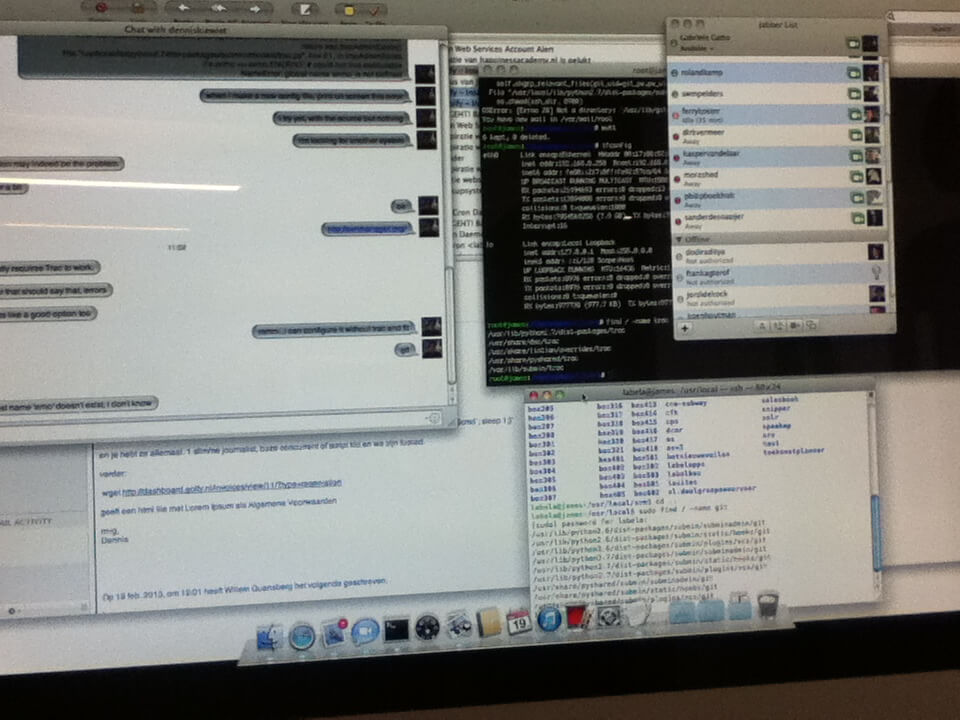Viewport: 960px width, 720px height.
Task: Open the dashboard invoices link in email
Action: [231, 482]
